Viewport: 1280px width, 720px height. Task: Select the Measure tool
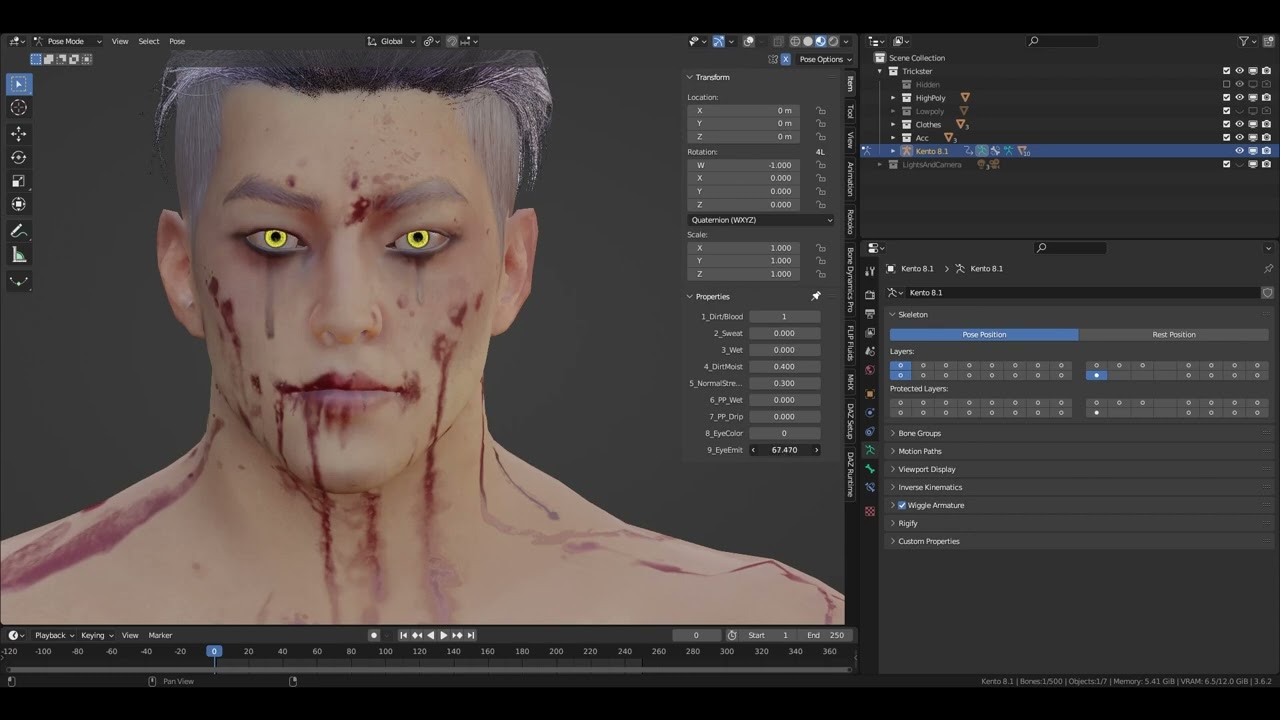pos(18,255)
